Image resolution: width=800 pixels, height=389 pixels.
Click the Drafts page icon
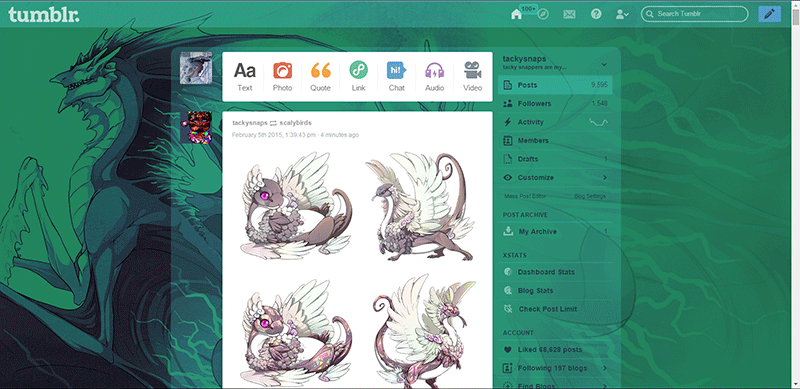point(507,159)
